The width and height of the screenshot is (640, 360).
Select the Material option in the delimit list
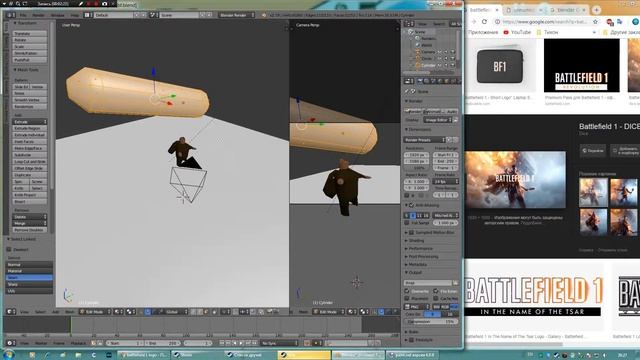(29, 271)
